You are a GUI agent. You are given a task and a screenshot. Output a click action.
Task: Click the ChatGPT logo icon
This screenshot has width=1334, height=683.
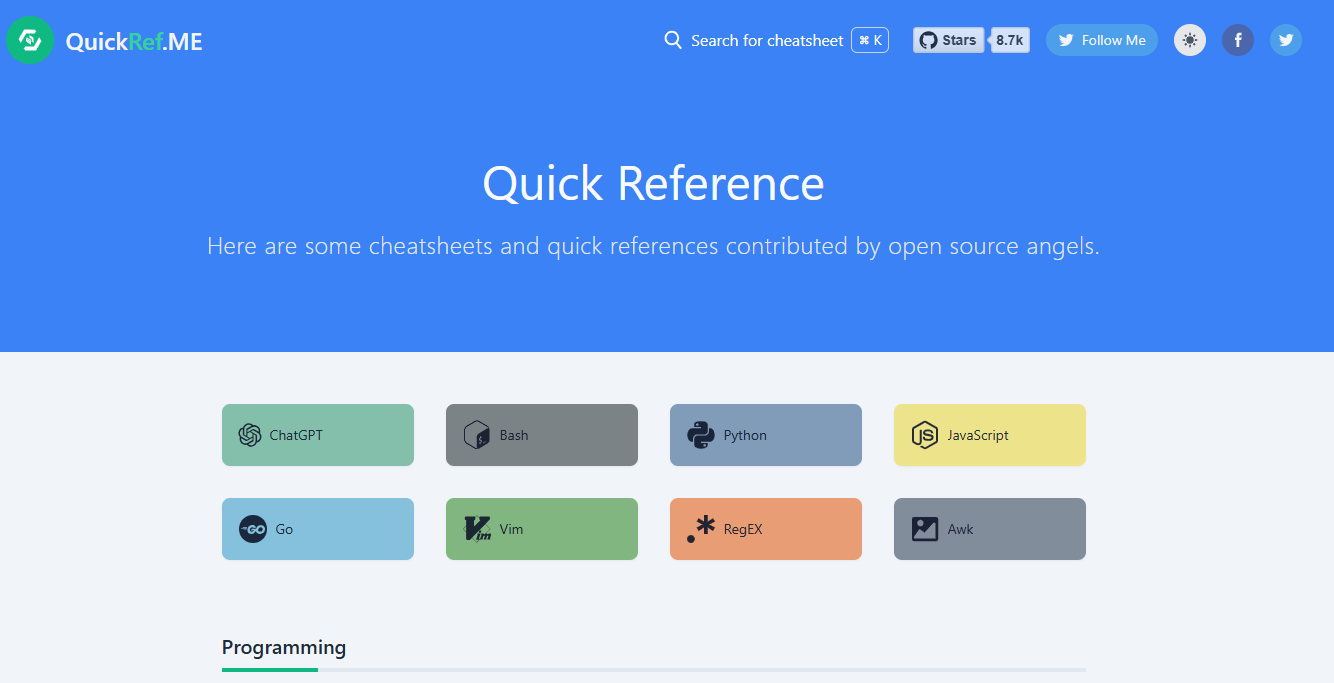coord(250,435)
